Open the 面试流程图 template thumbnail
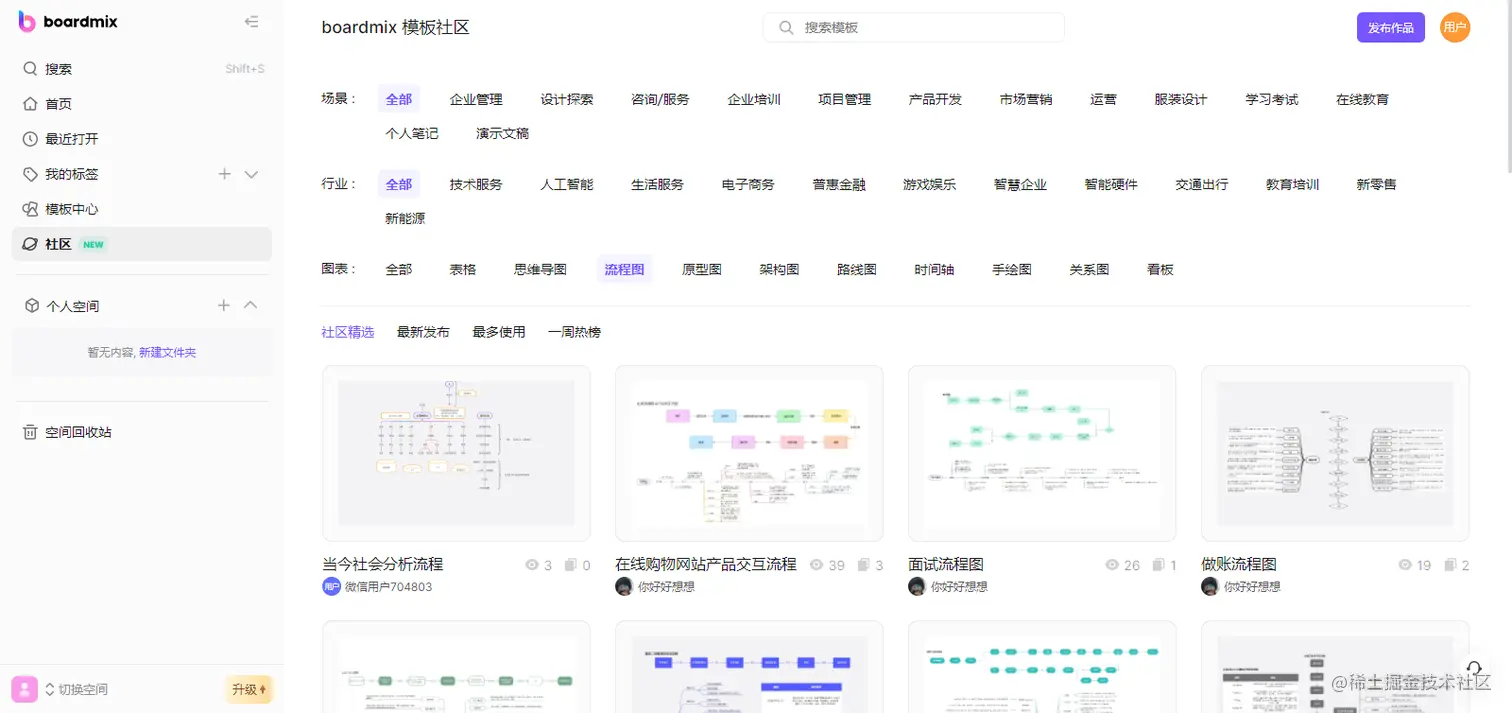The height and width of the screenshot is (713, 1512). pos(1042,453)
